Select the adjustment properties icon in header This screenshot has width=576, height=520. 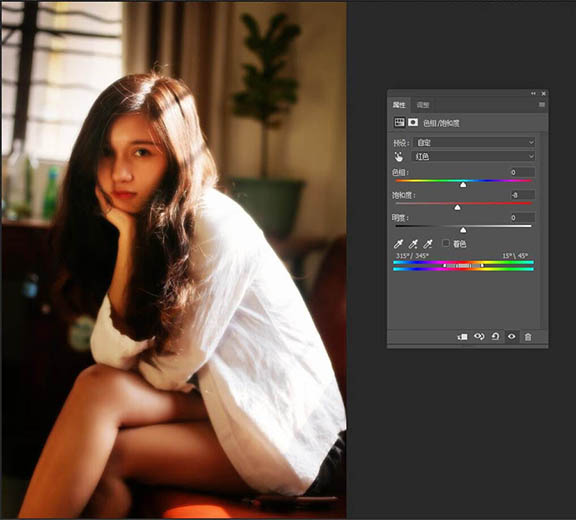pyautogui.click(x=399, y=122)
